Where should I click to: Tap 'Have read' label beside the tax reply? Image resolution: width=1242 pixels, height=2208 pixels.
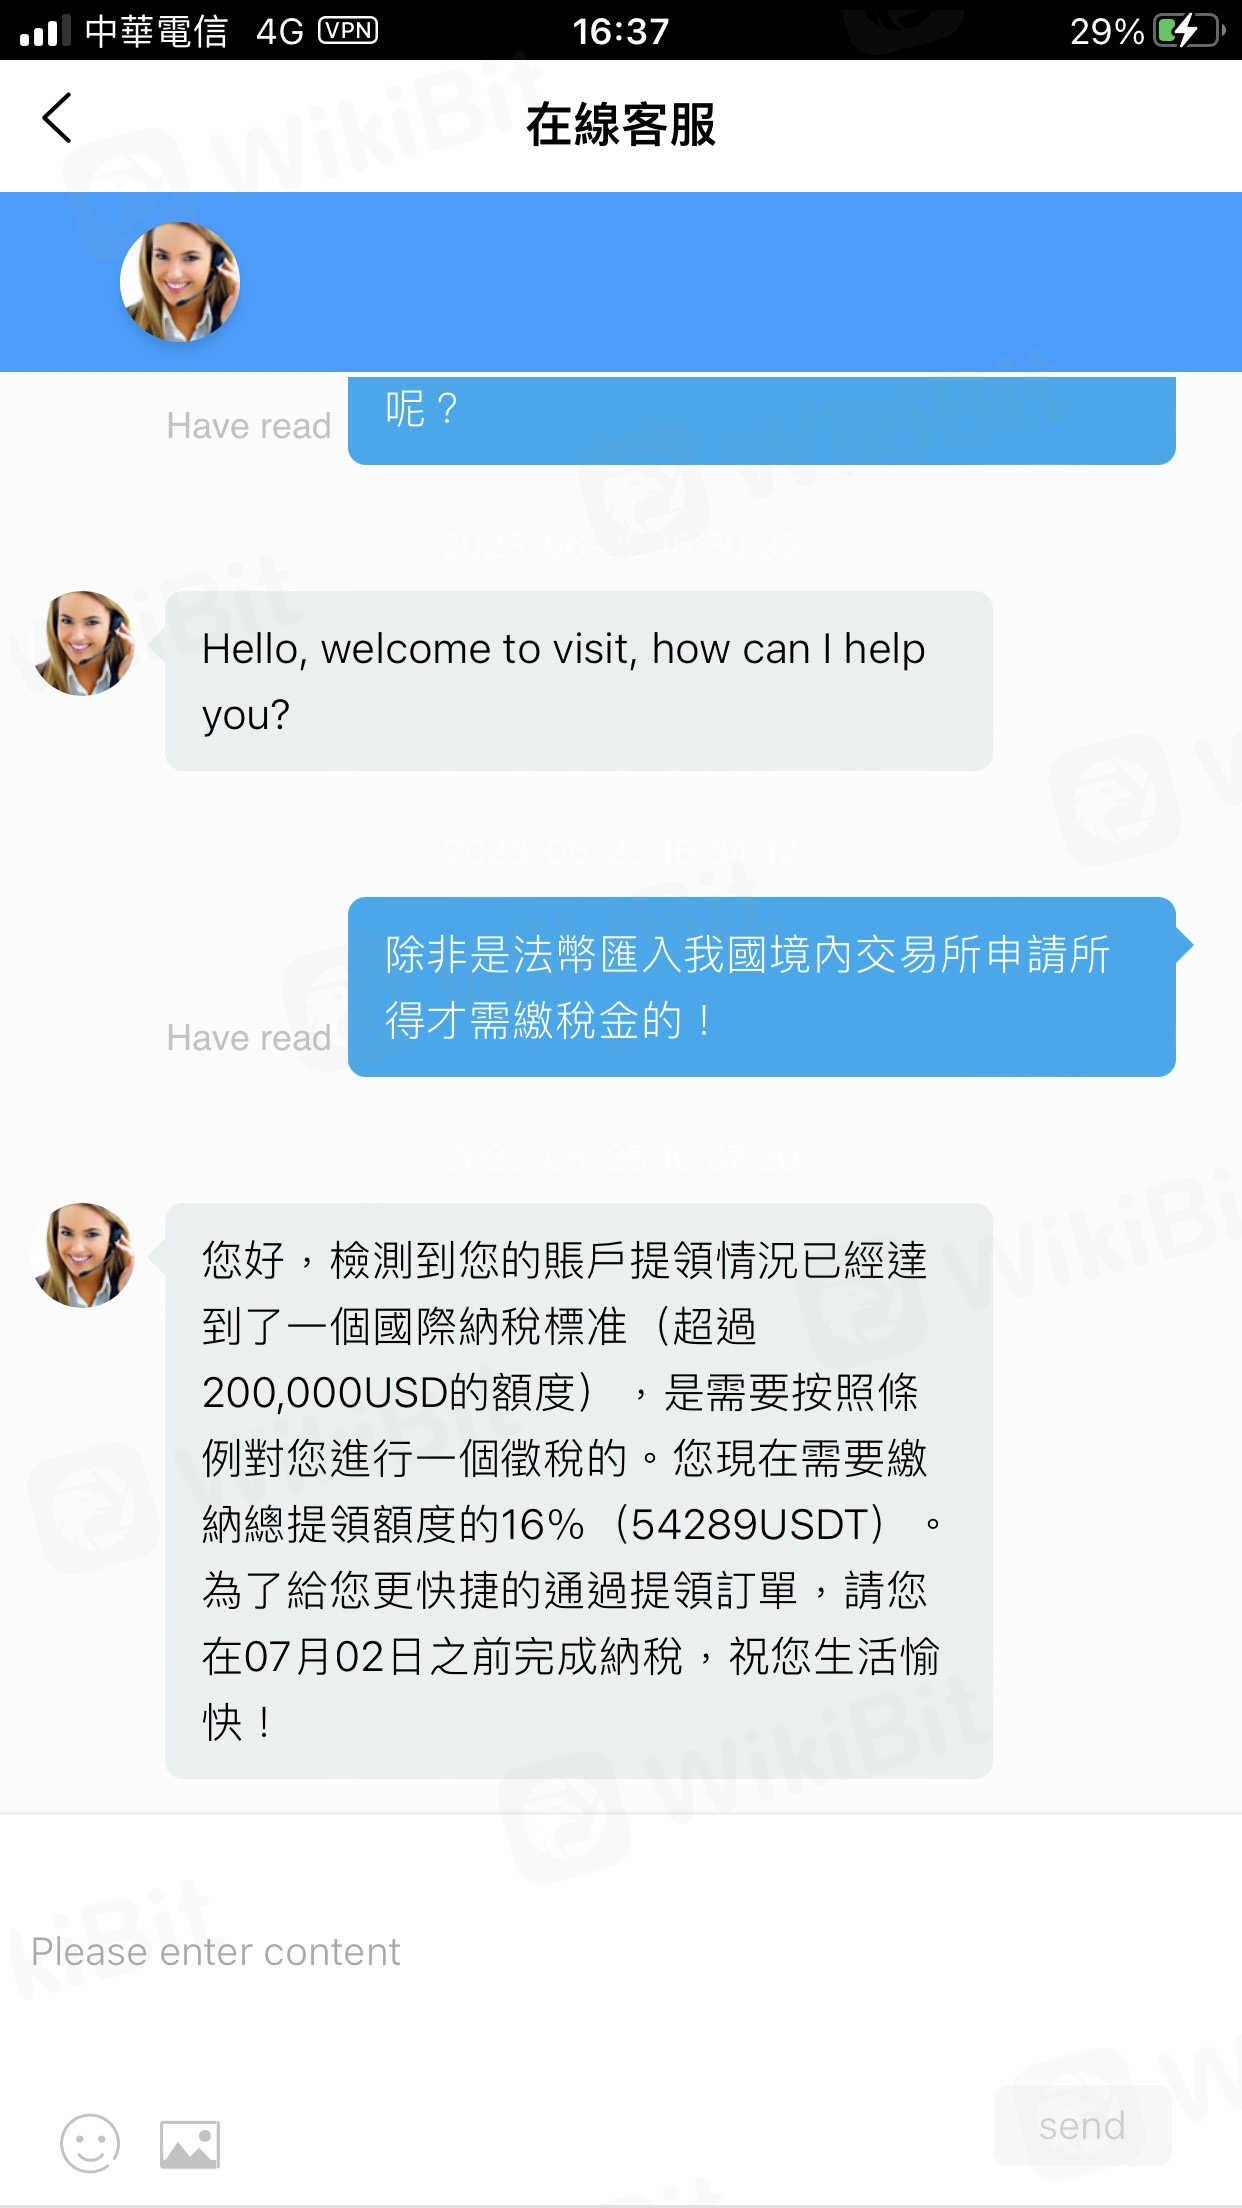[x=249, y=1038]
